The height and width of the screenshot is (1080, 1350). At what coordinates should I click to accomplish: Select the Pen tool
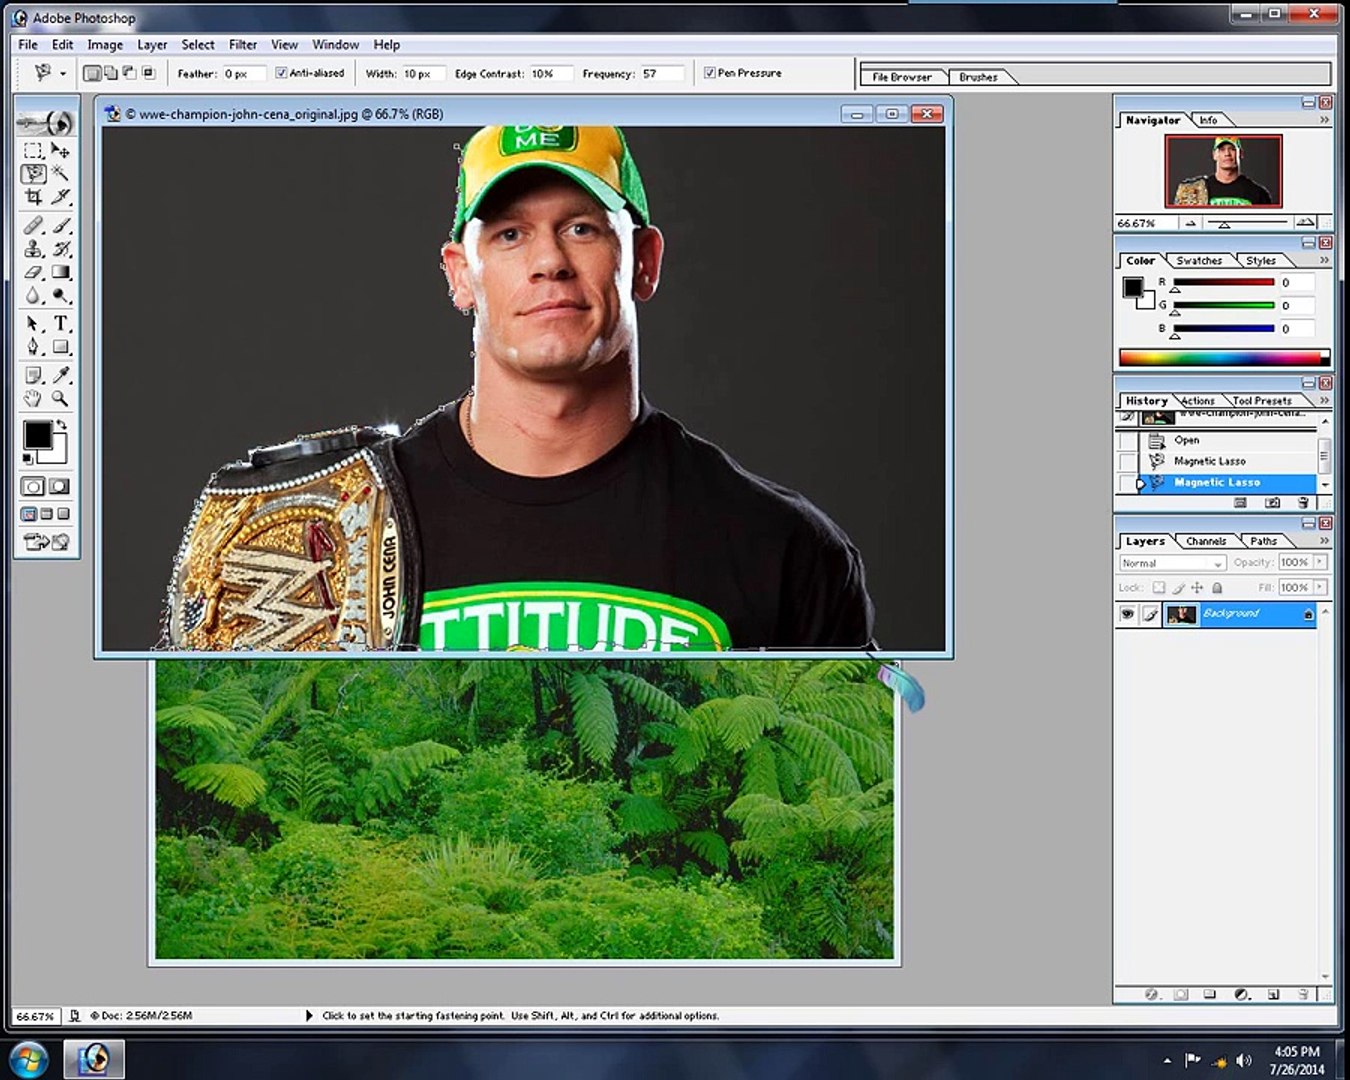click(34, 347)
